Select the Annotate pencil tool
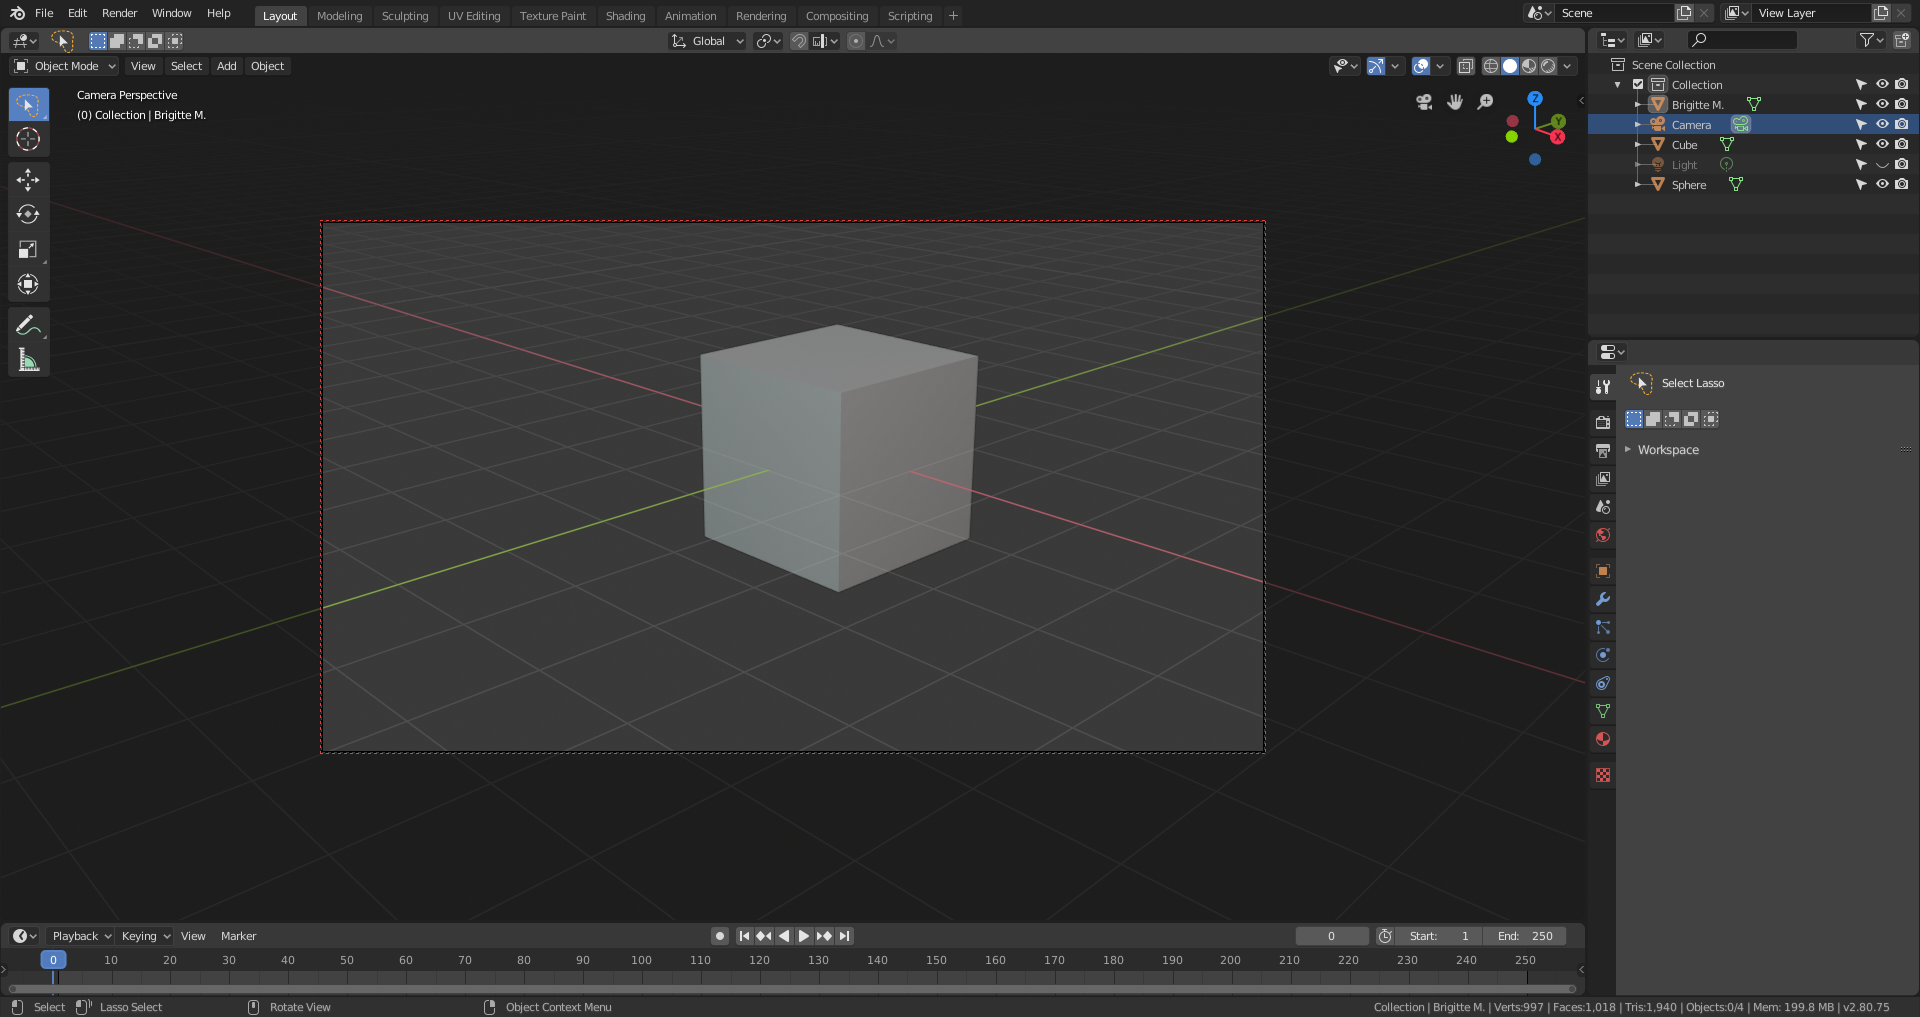1920x1017 pixels. (28, 325)
